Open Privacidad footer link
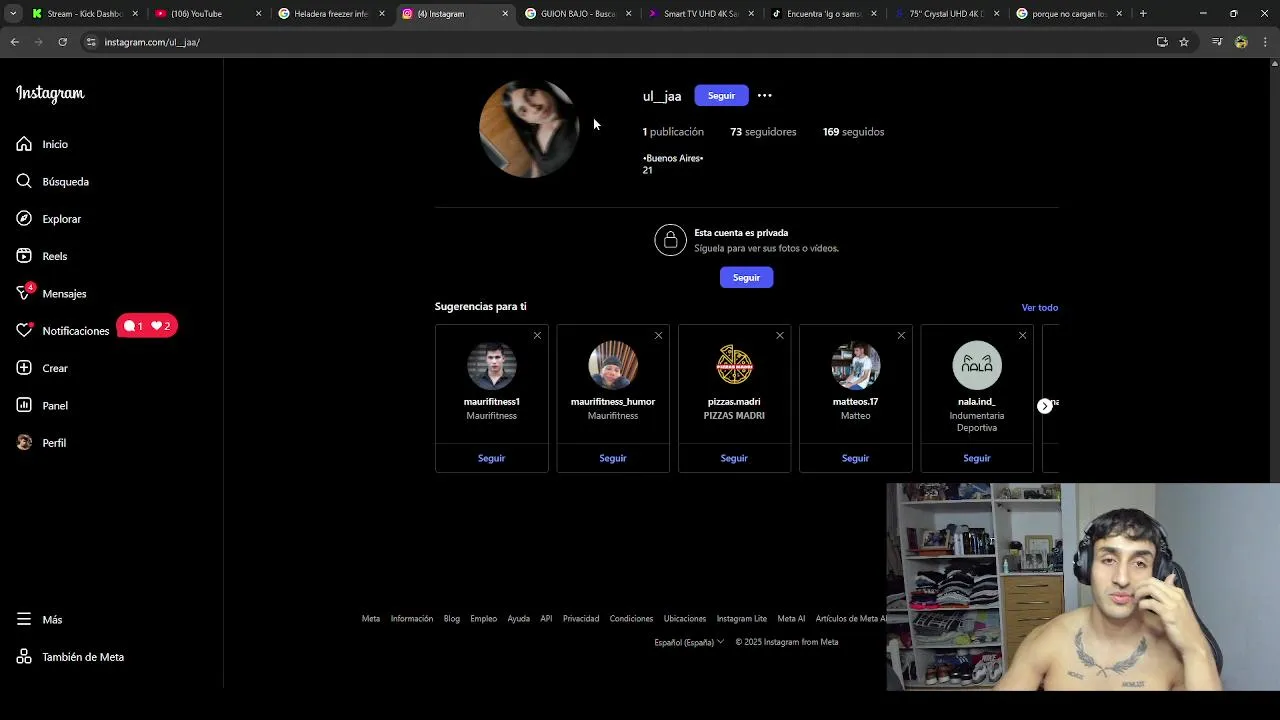The width and height of the screenshot is (1280, 720). (581, 619)
